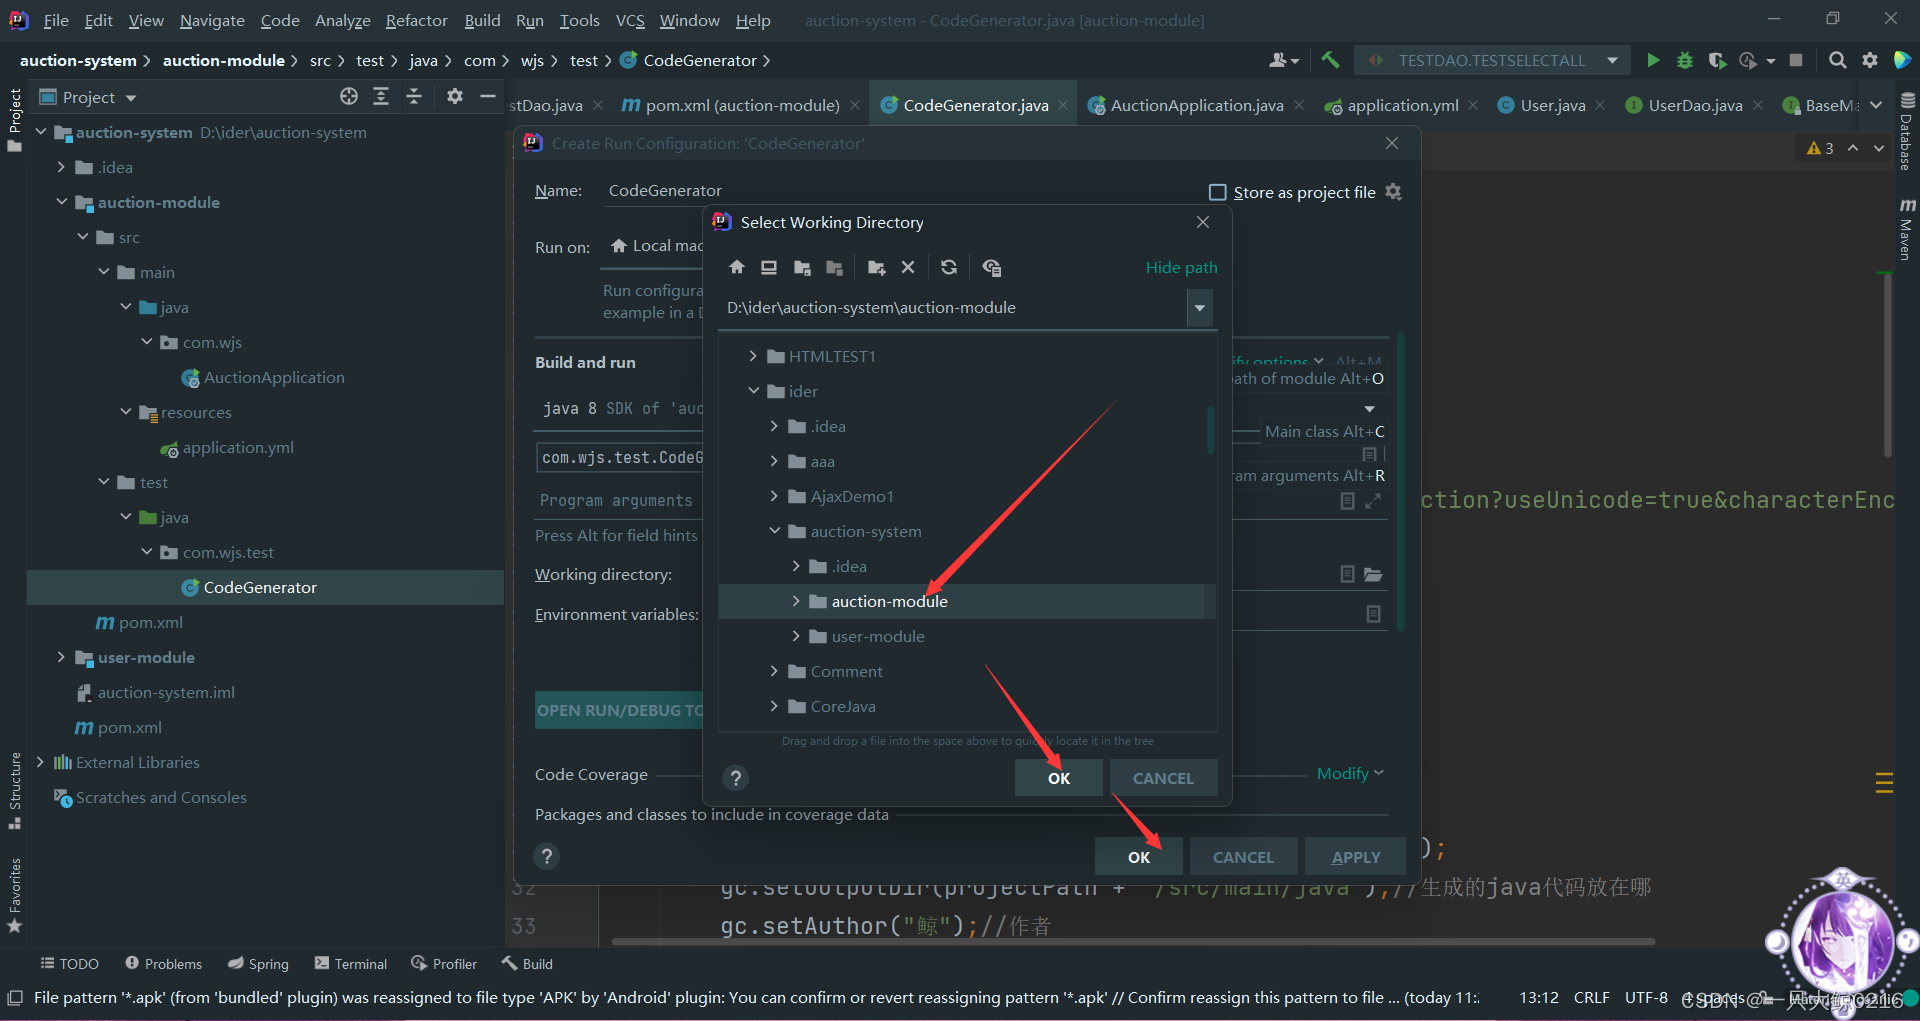Image resolution: width=1920 pixels, height=1021 pixels.
Task: Collapse all nodes in Project panel
Action: click(414, 96)
